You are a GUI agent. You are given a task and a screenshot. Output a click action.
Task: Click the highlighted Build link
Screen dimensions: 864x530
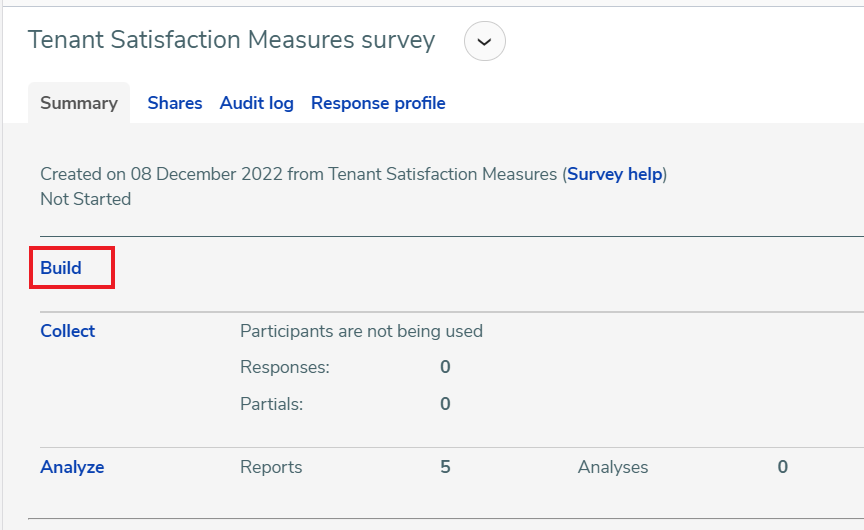pos(61,268)
